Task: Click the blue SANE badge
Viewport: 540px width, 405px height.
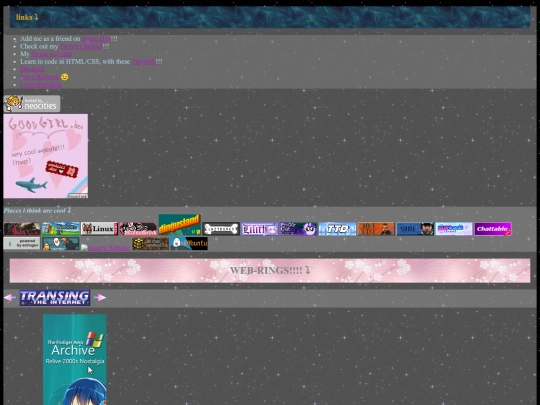Action: pos(415,229)
